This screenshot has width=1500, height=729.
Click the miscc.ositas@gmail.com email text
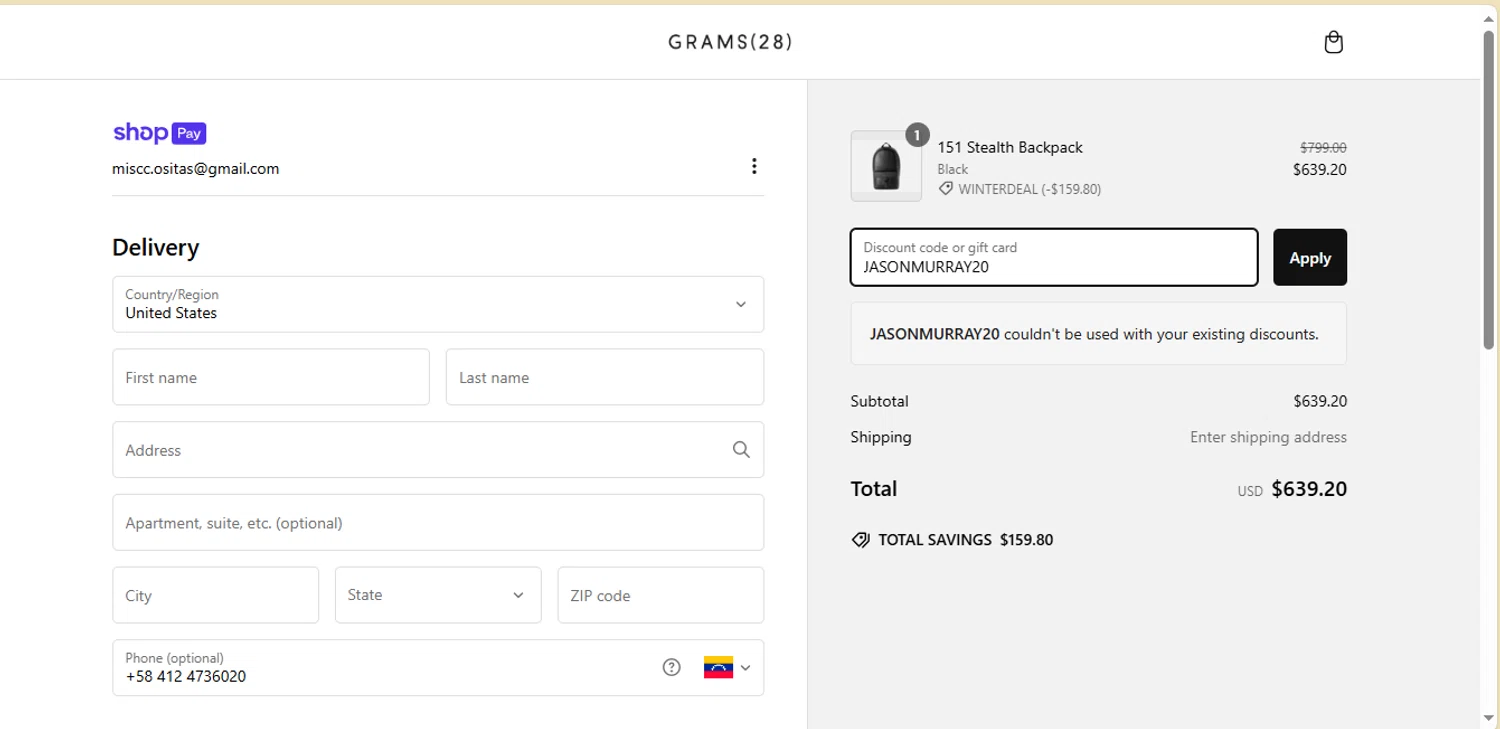(x=196, y=169)
